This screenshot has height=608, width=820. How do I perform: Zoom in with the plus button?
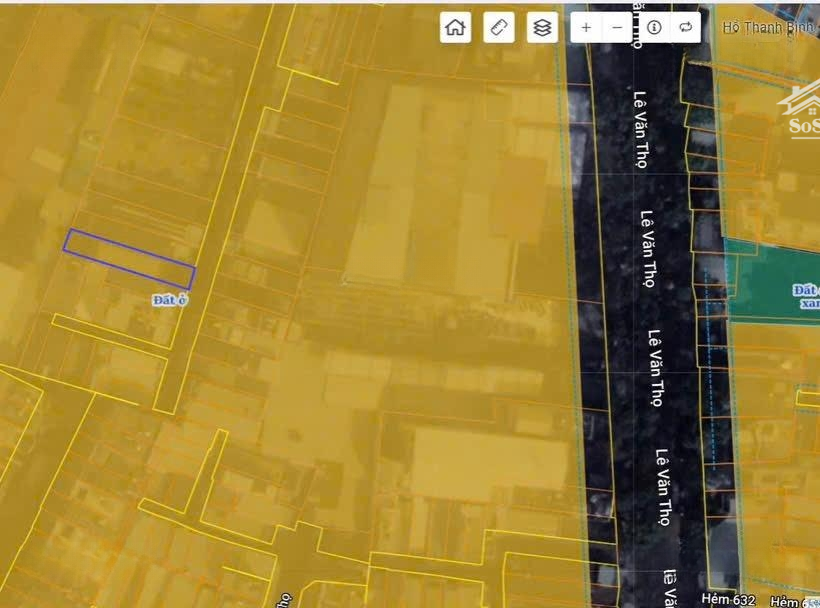pos(586,28)
